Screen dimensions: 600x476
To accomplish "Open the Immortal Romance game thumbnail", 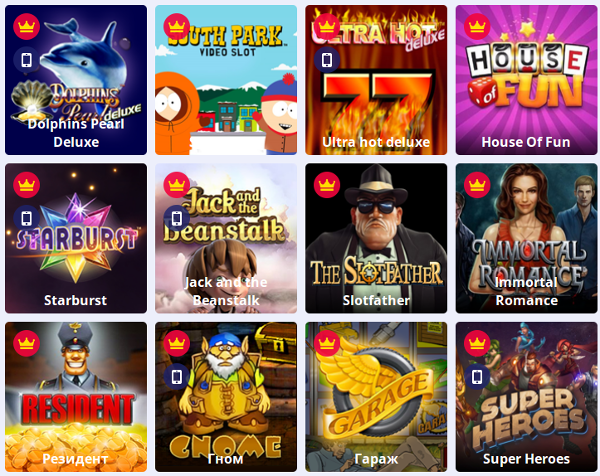I will pos(526,238).
